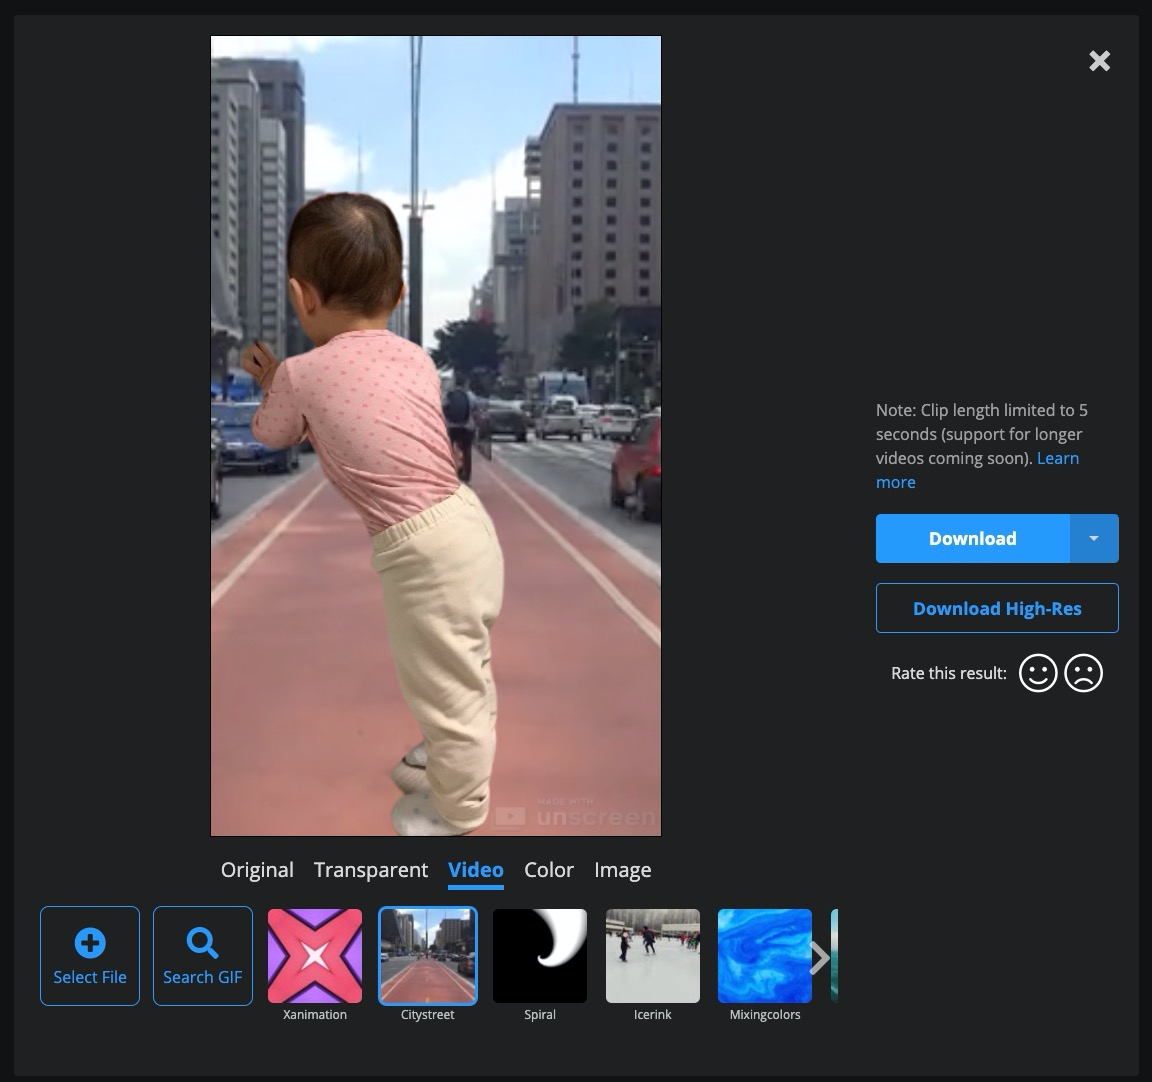This screenshot has height=1082, width=1152.
Task: Apply the Mixingcolors background thumbnail
Action: [765, 956]
